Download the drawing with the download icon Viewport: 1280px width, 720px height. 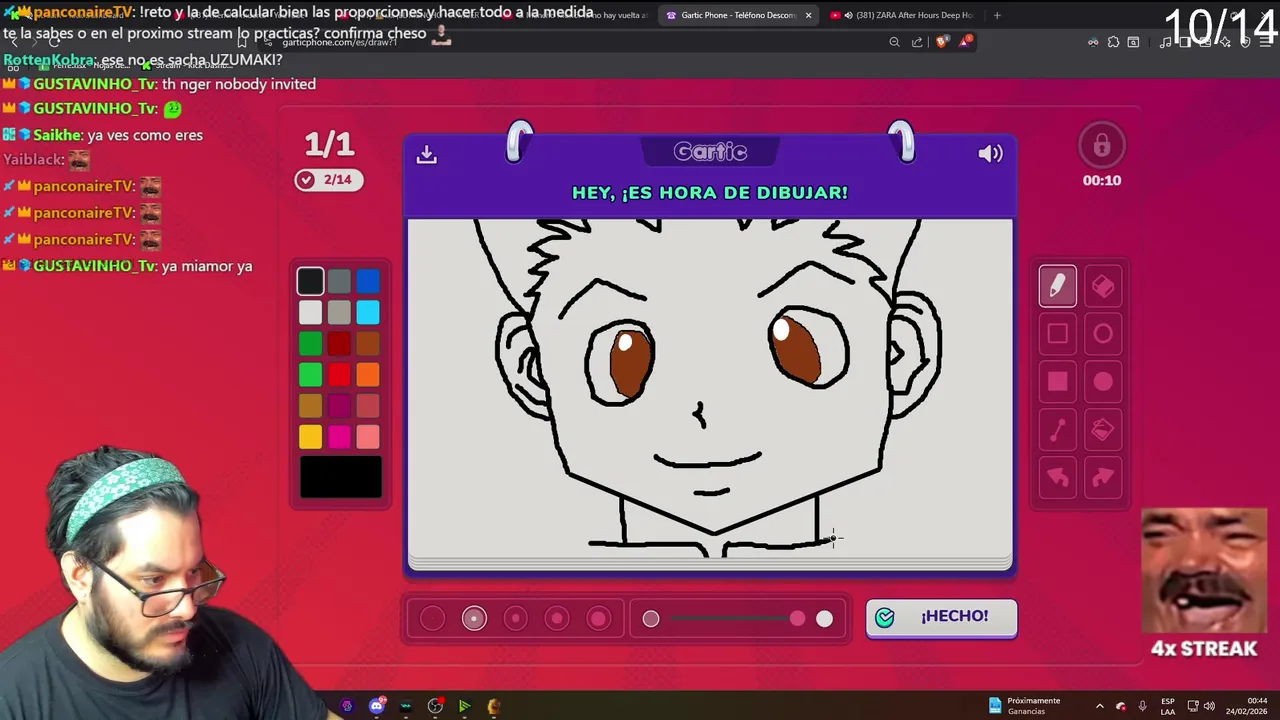tap(427, 154)
